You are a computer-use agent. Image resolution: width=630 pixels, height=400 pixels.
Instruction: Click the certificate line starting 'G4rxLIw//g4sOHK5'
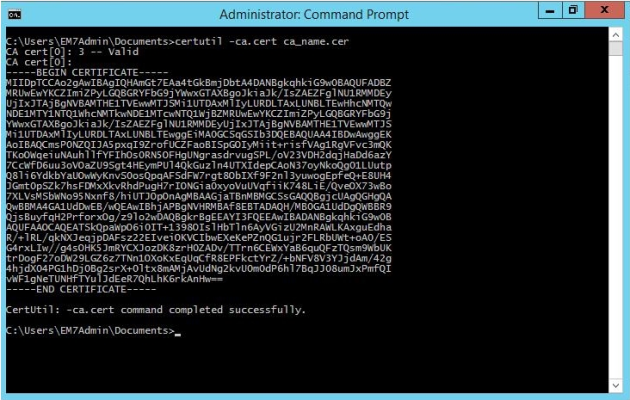coord(198,248)
